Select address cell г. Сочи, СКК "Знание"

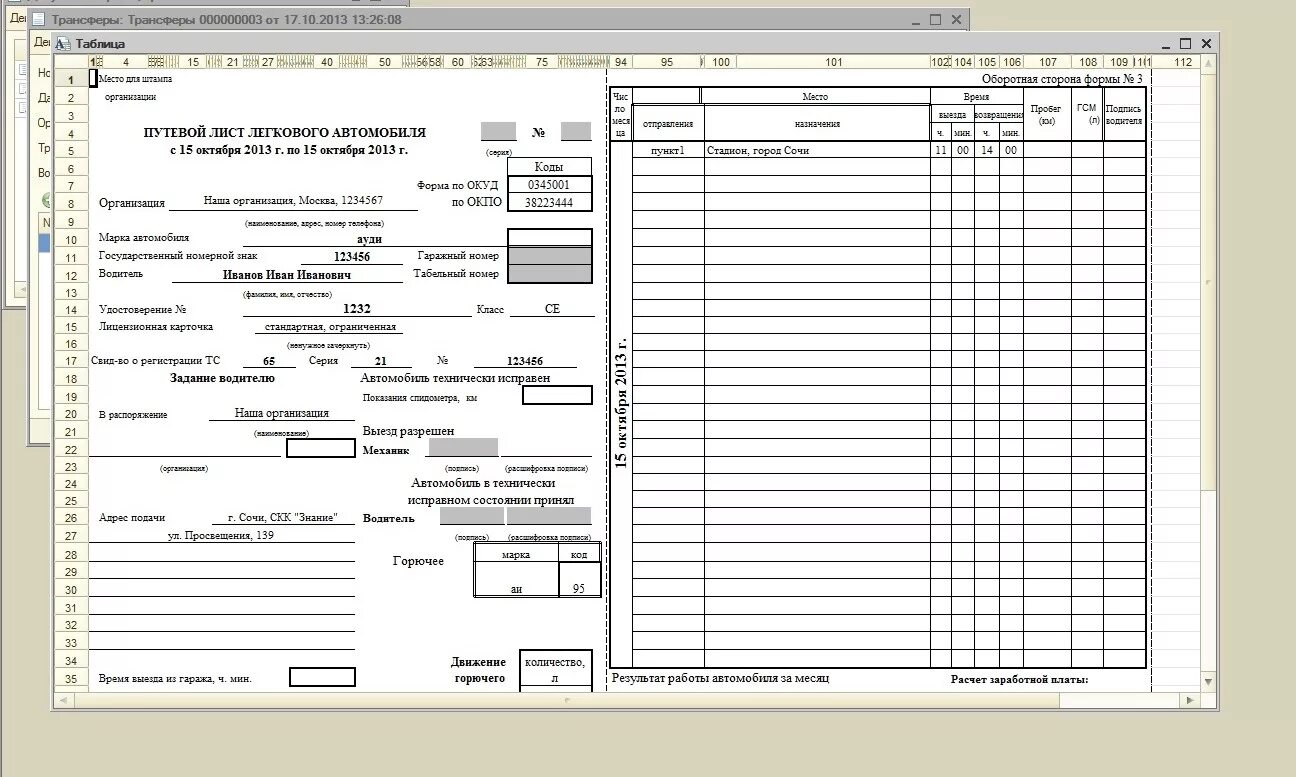[x=282, y=518]
